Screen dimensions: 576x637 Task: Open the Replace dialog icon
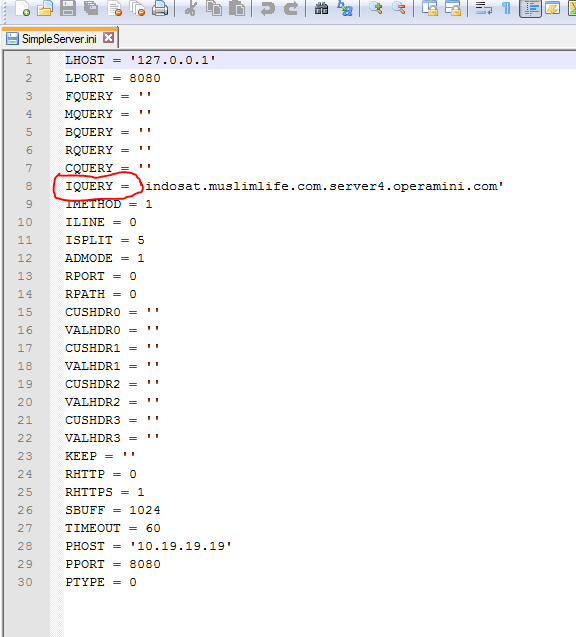click(345, 8)
